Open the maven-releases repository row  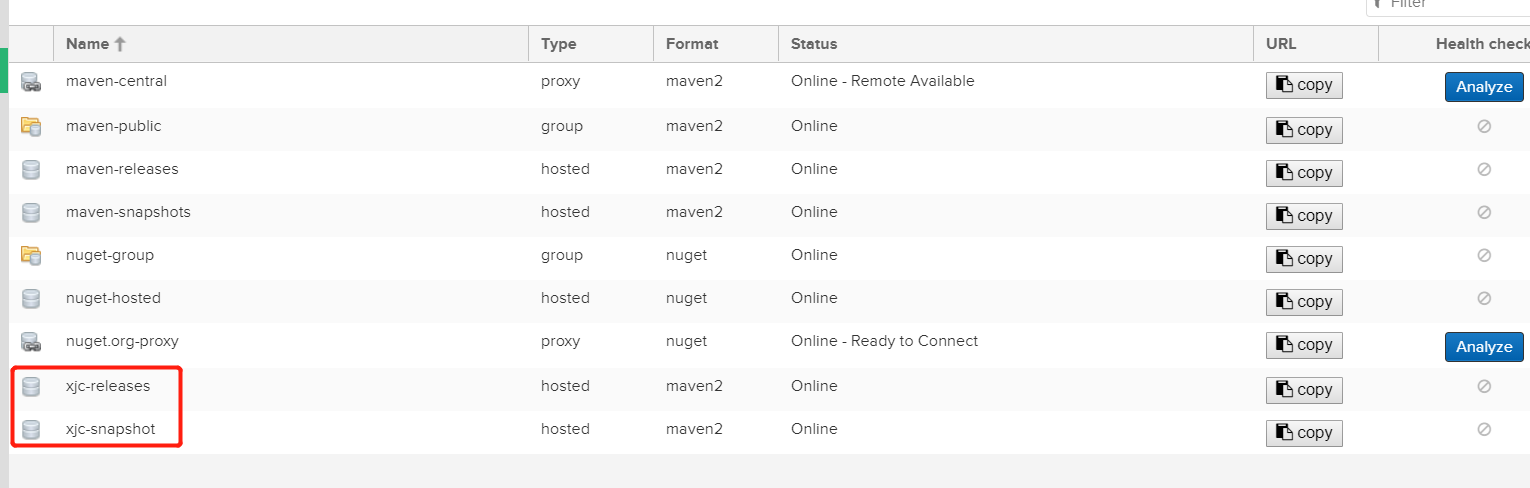tap(122, 169)
